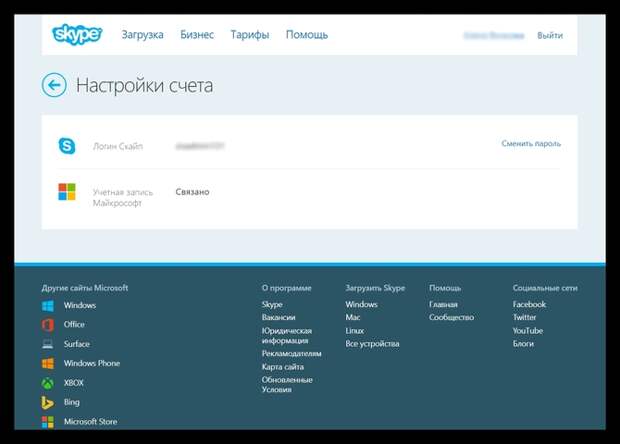Click the Связано status text
Viewport: 620px width, 444px height.
[x=192, y=192]
